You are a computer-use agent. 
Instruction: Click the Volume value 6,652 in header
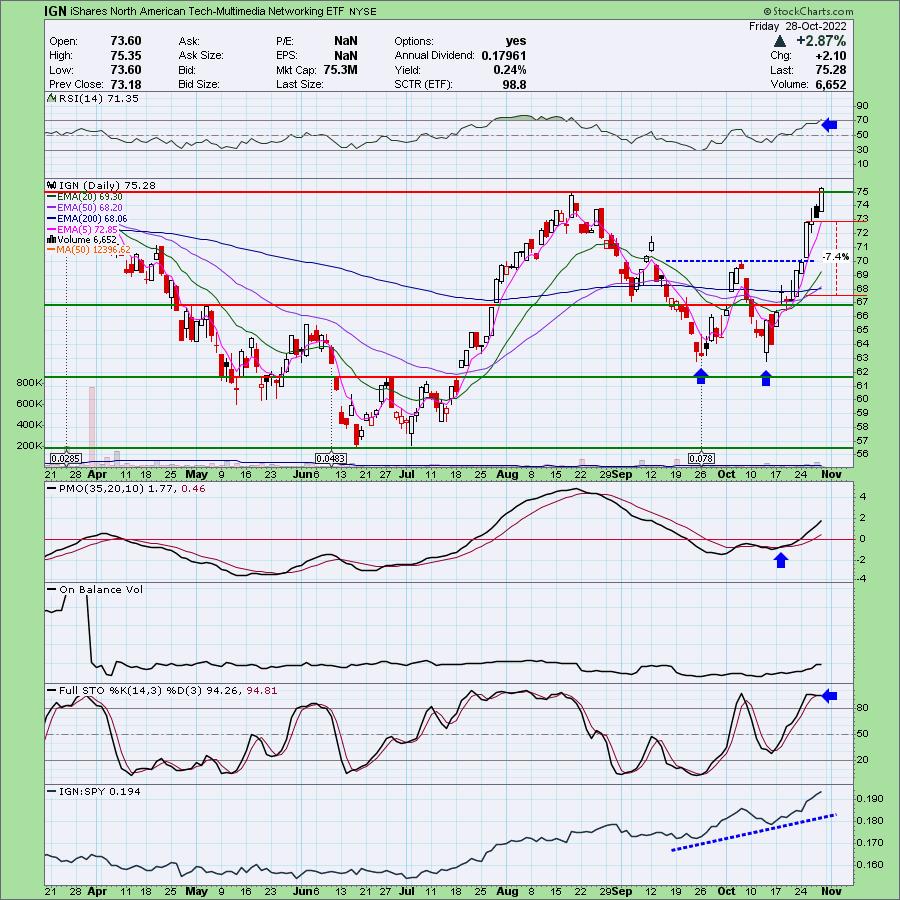point(830,84)
